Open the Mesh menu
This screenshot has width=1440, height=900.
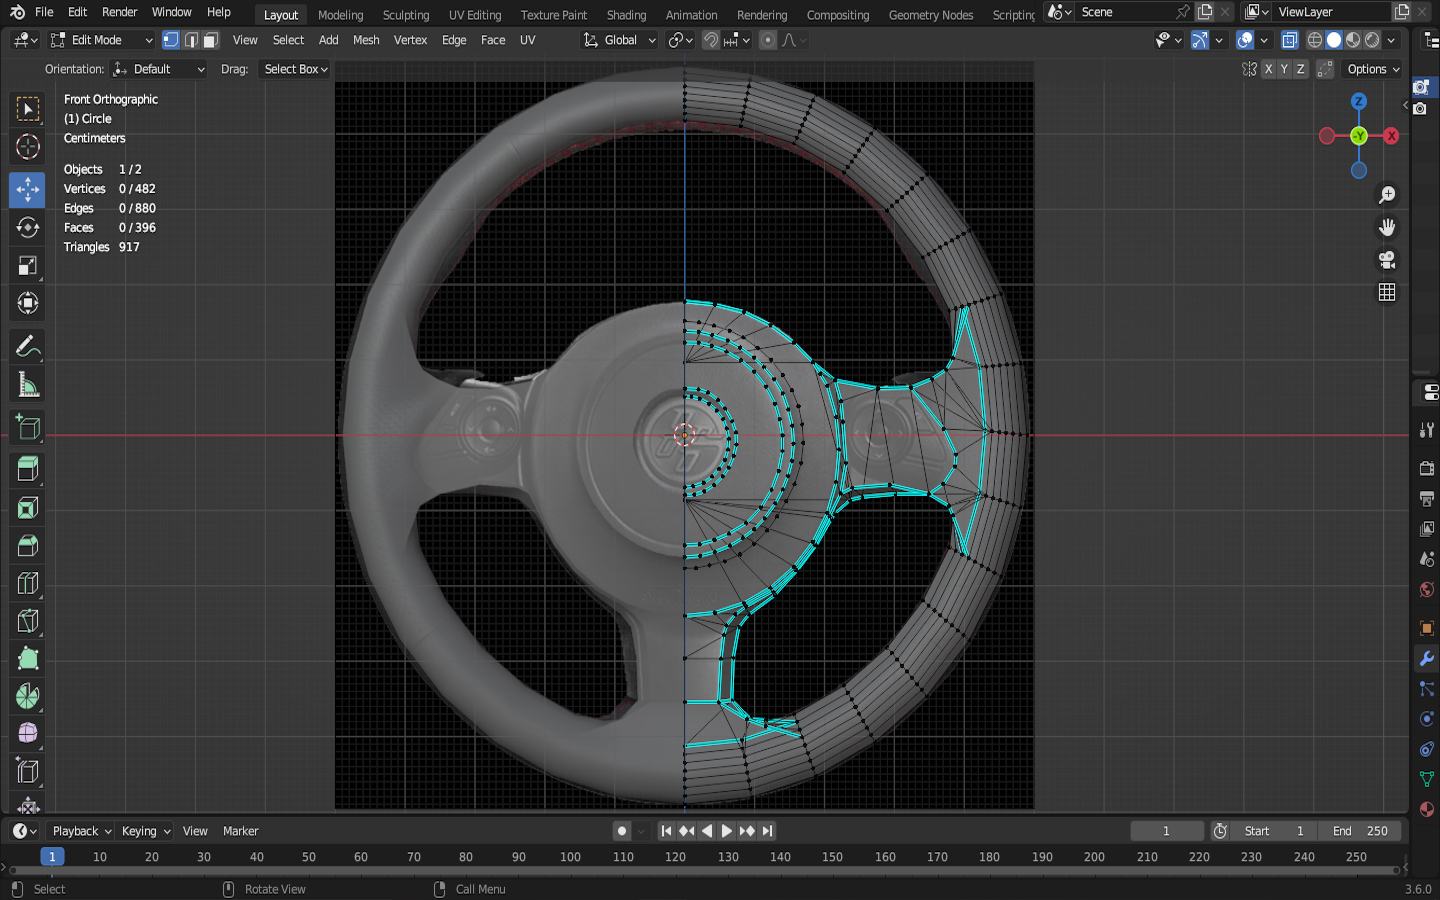[366, 40]
